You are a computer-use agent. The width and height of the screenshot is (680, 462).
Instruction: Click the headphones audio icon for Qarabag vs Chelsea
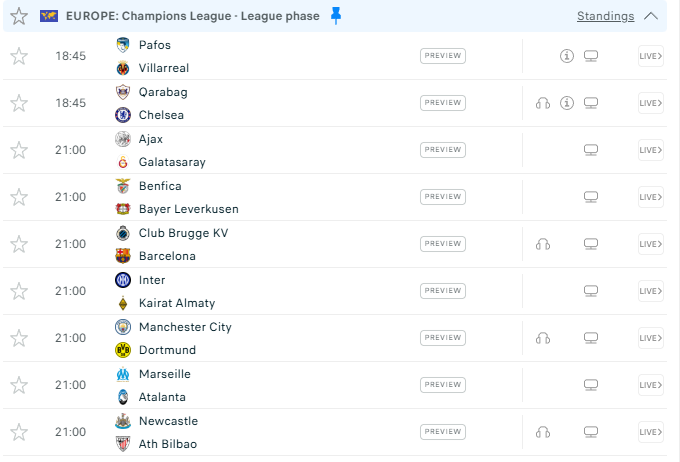point(543,103)
